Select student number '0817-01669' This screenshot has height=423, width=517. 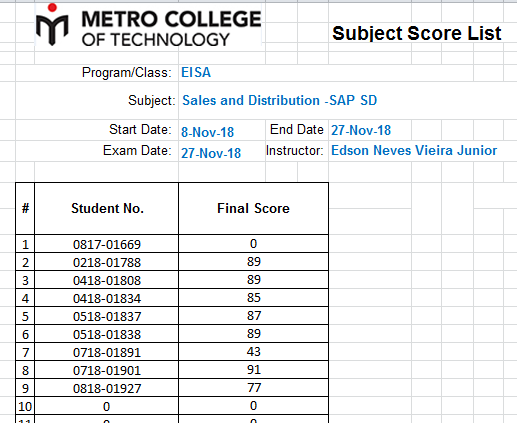tap(107, 244)
